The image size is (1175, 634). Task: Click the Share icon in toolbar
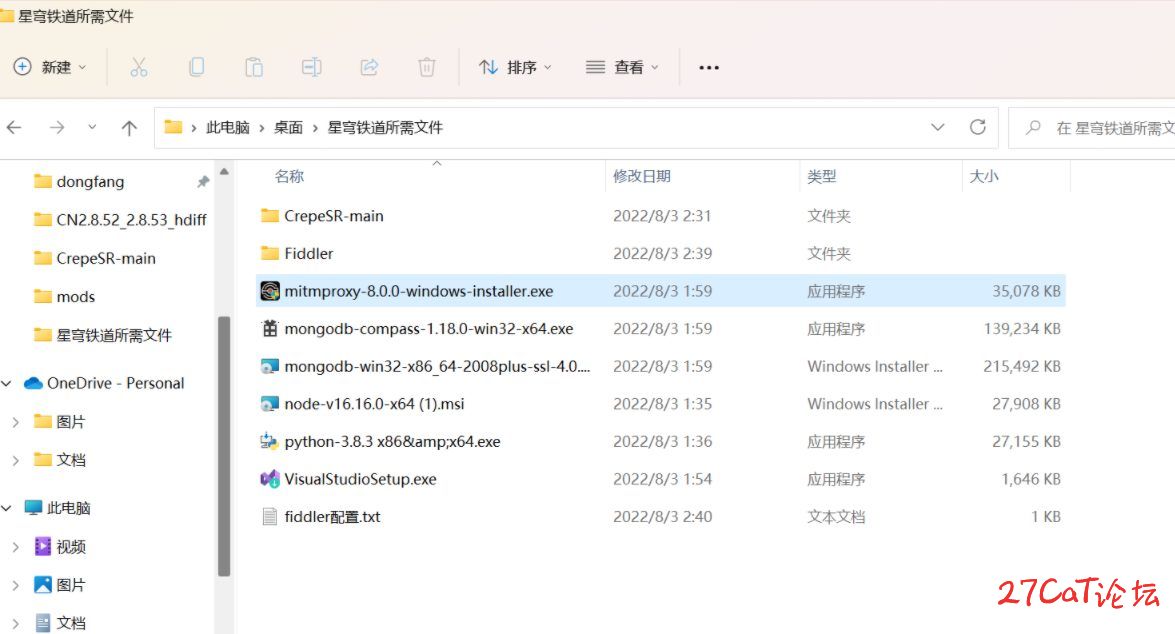click(x=369, y=67)
